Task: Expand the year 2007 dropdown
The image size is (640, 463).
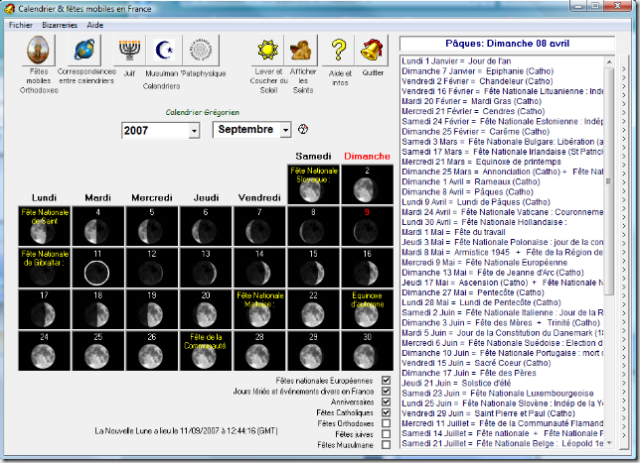Action: click(192, 131)
